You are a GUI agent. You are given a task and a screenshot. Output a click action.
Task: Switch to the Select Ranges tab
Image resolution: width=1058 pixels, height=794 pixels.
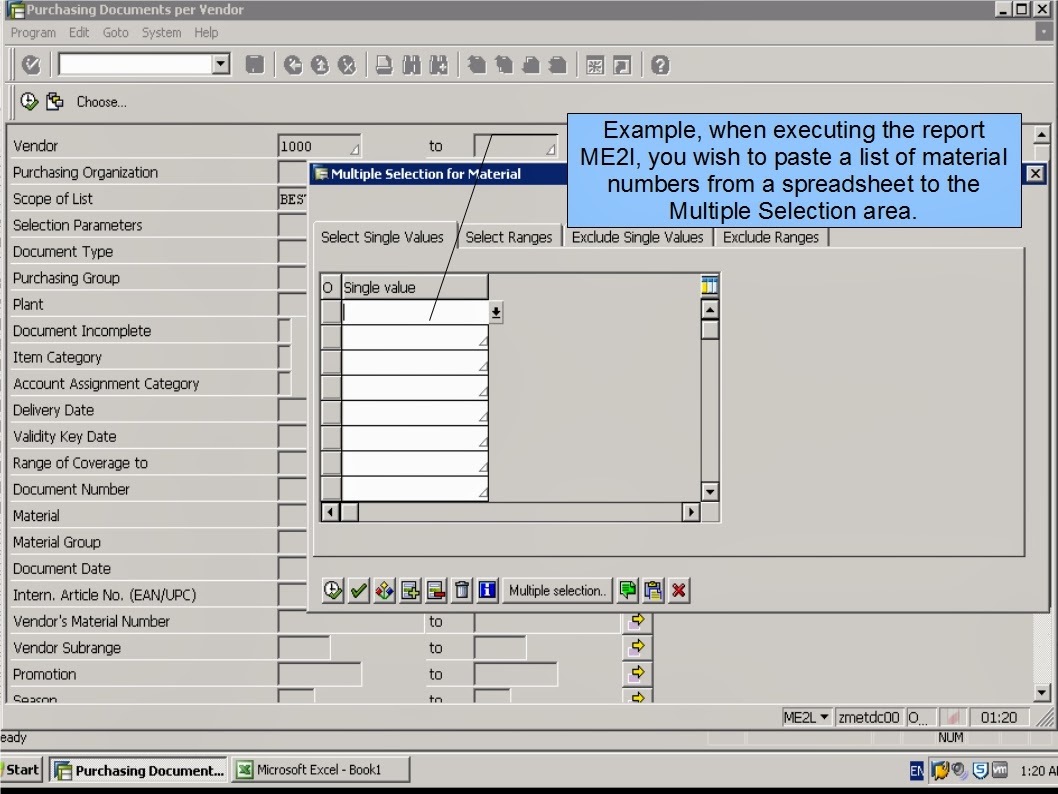click(510, 237)
